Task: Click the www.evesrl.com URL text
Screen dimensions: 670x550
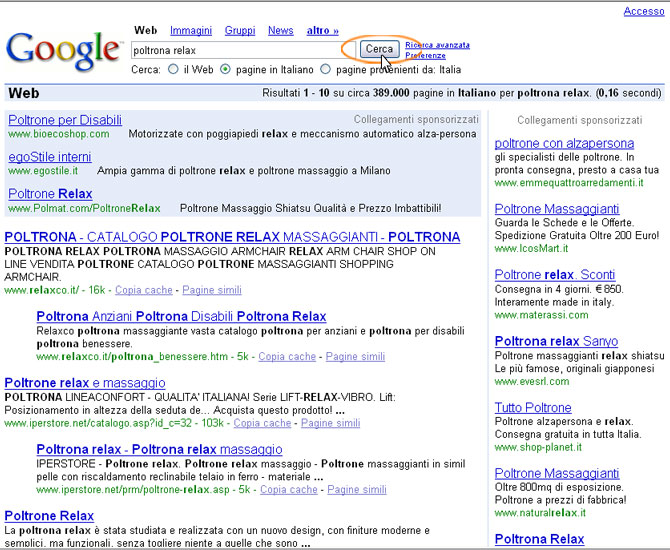Action: pyautogui.click(x=532, y=382)
